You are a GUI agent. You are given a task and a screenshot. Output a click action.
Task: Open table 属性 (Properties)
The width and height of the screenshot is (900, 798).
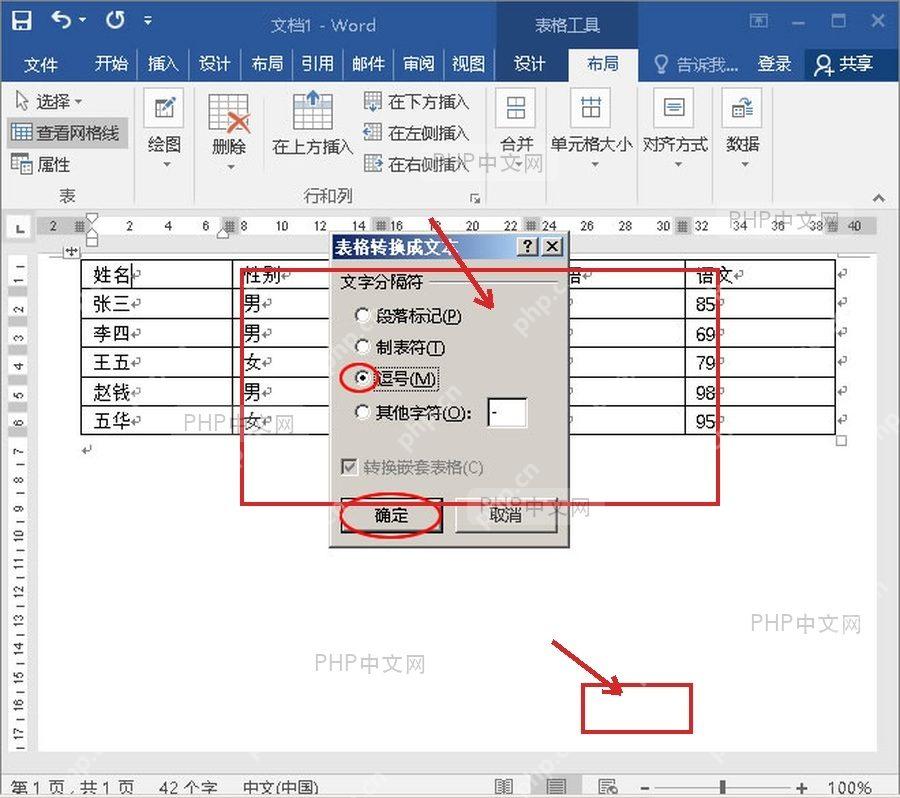[41, 164]
